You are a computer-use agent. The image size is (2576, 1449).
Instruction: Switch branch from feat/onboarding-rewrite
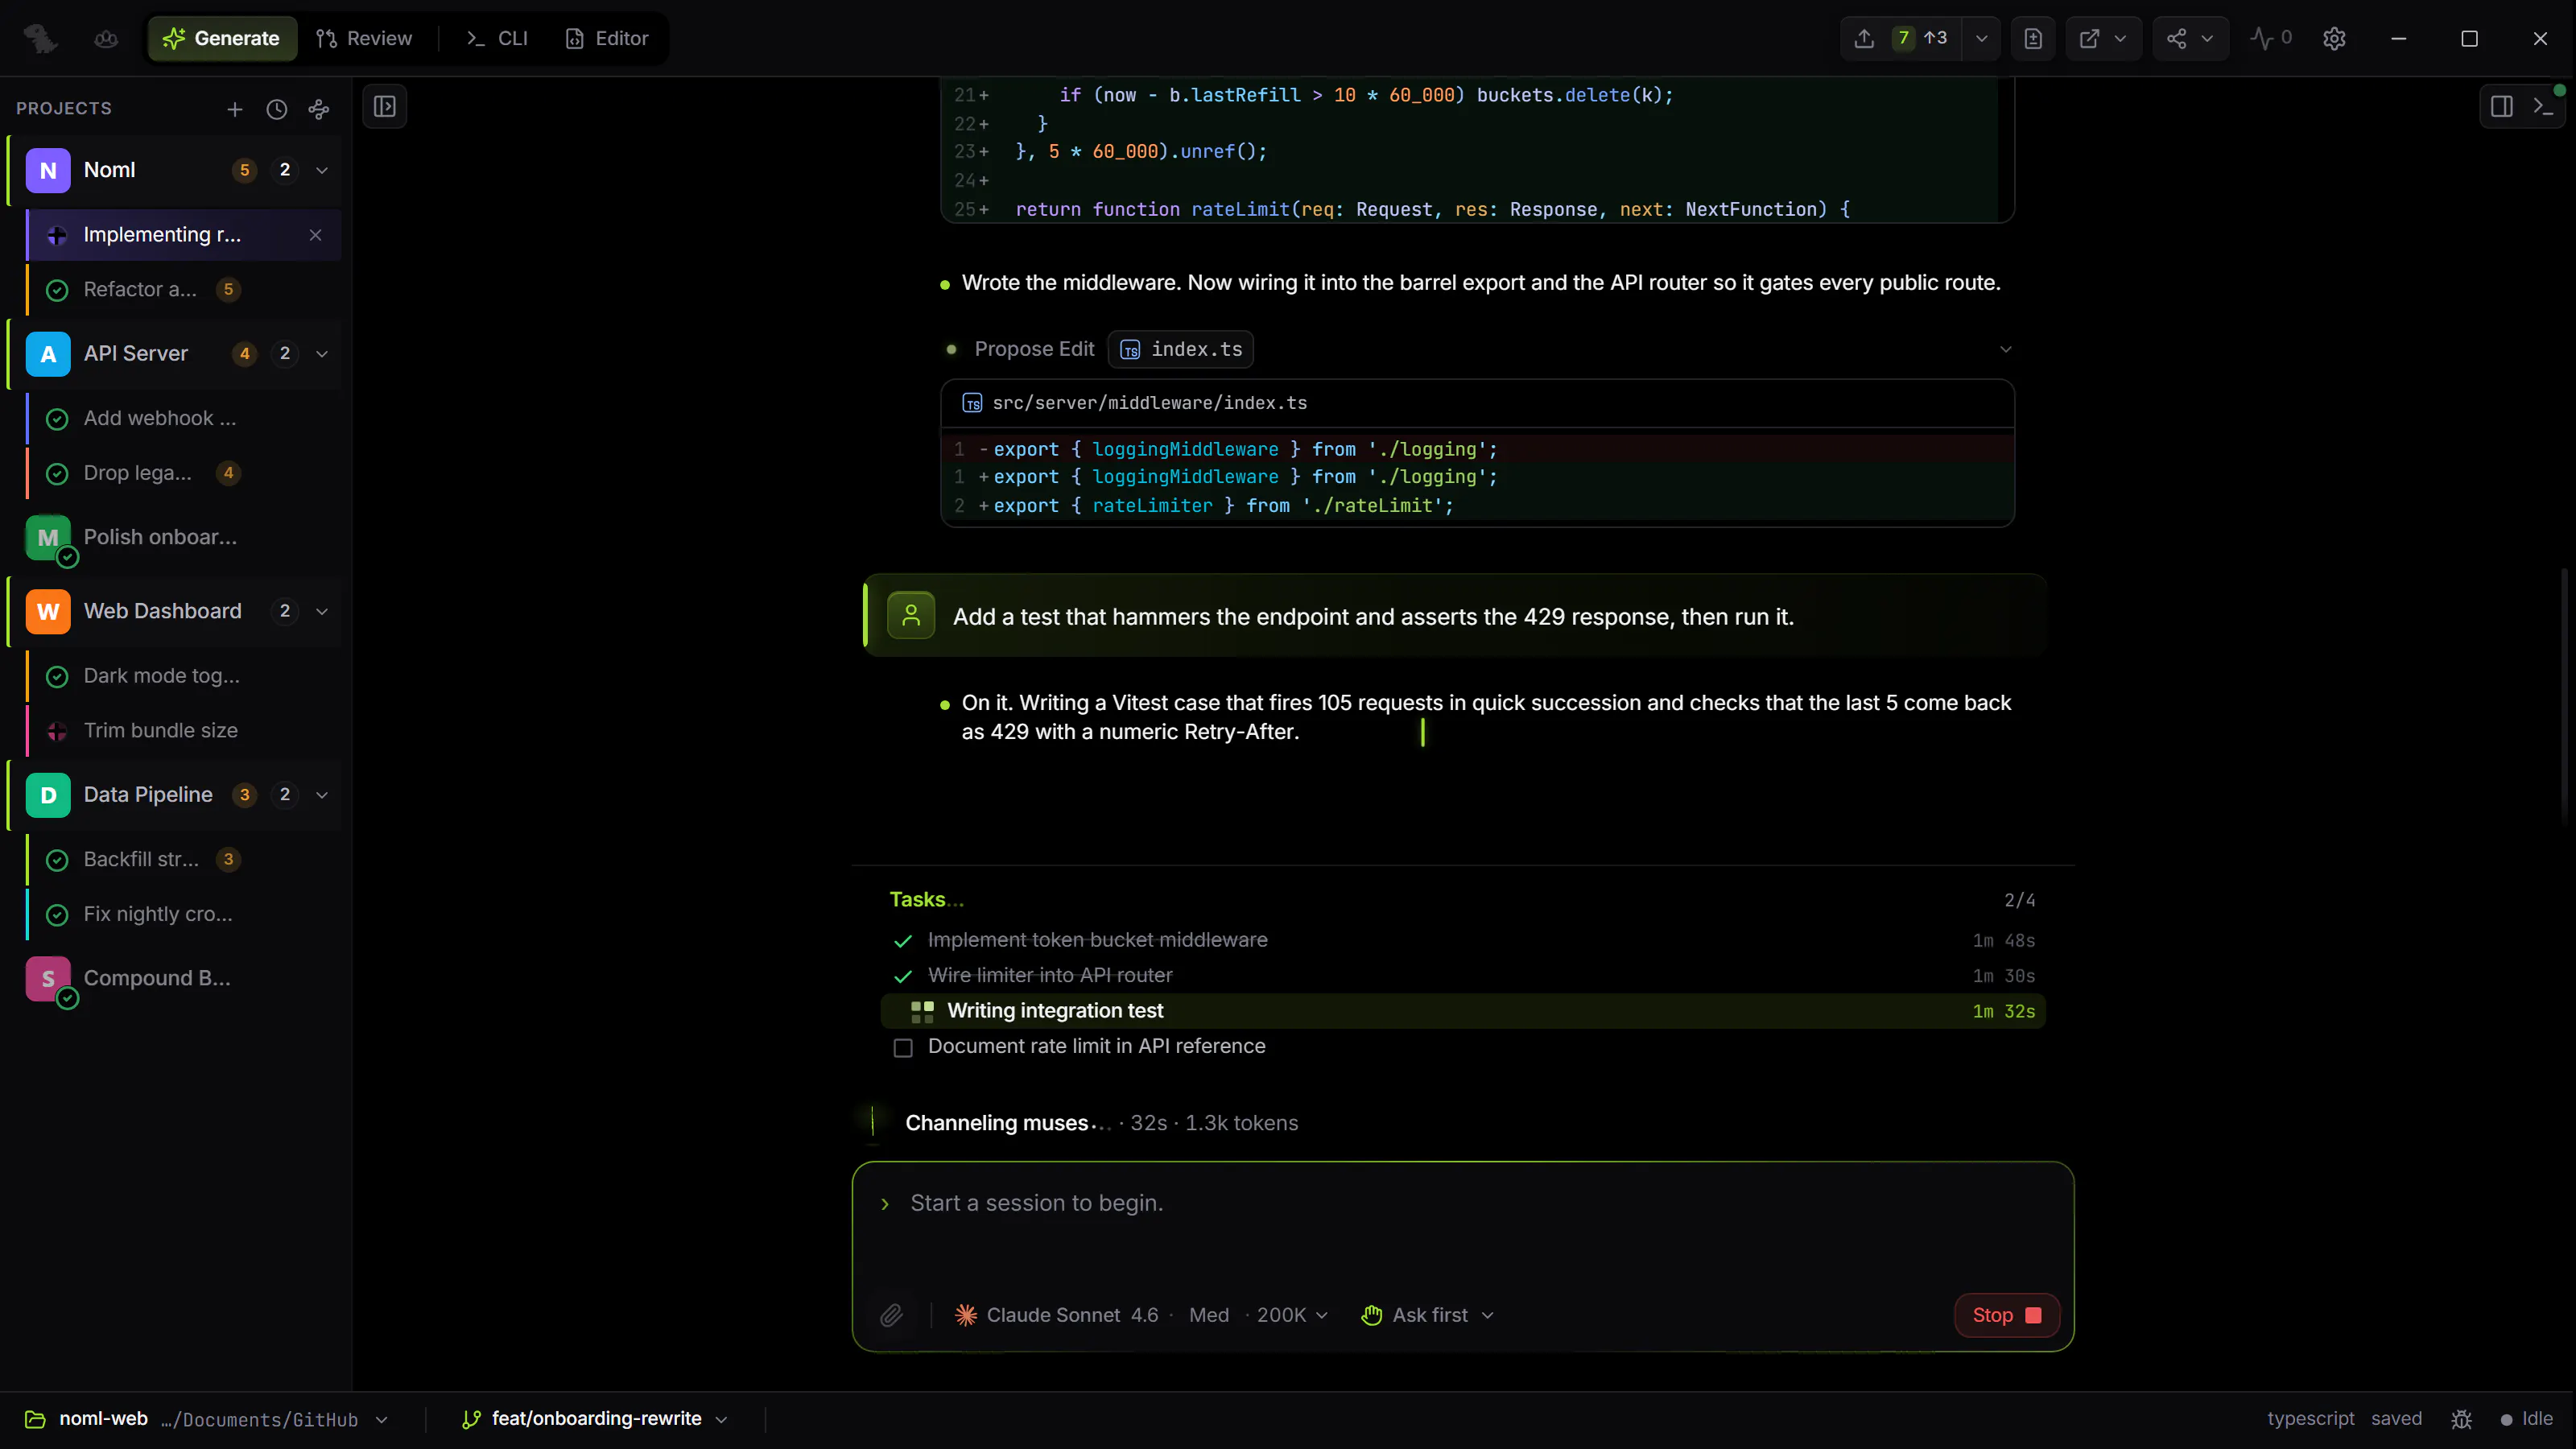click(595, 1419)
